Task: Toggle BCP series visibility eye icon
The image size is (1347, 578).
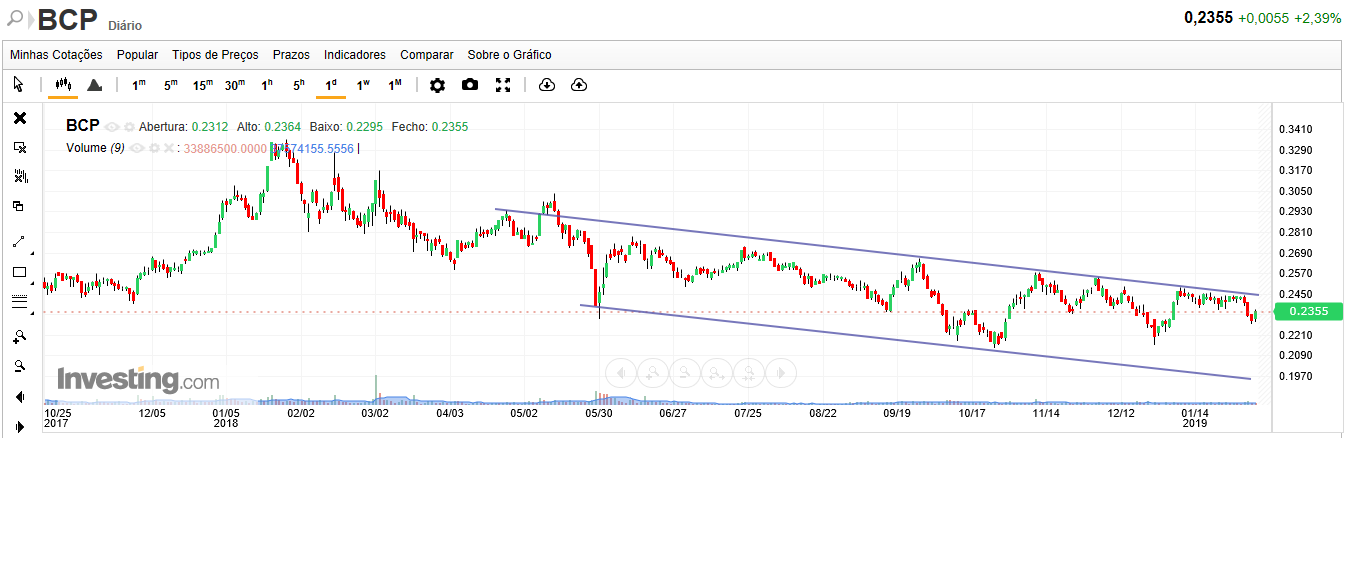Action: (112, 127)
